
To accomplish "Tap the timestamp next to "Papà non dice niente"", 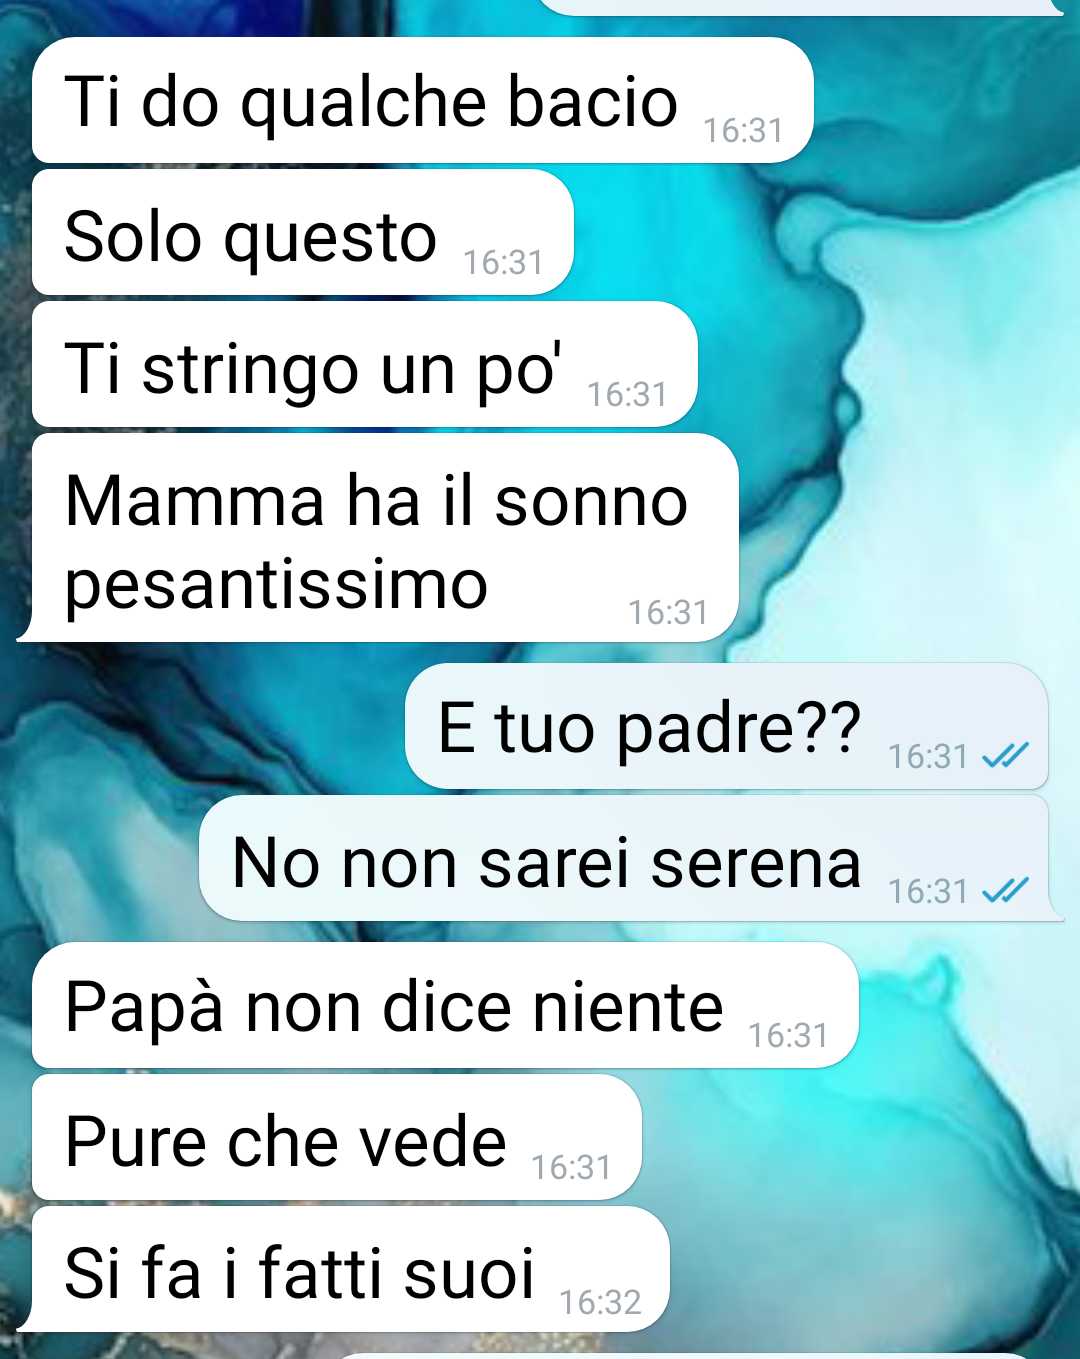I will [788, 1035].
